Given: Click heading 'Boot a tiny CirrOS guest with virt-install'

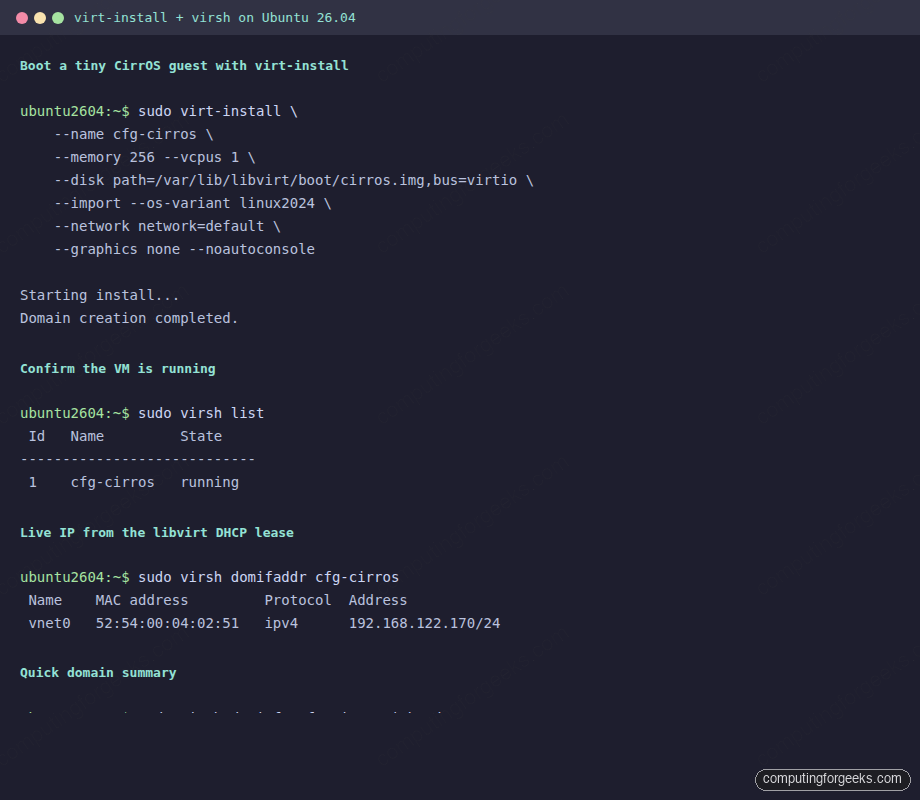Looking at the screenshot, I should click(x=184, y=66).
